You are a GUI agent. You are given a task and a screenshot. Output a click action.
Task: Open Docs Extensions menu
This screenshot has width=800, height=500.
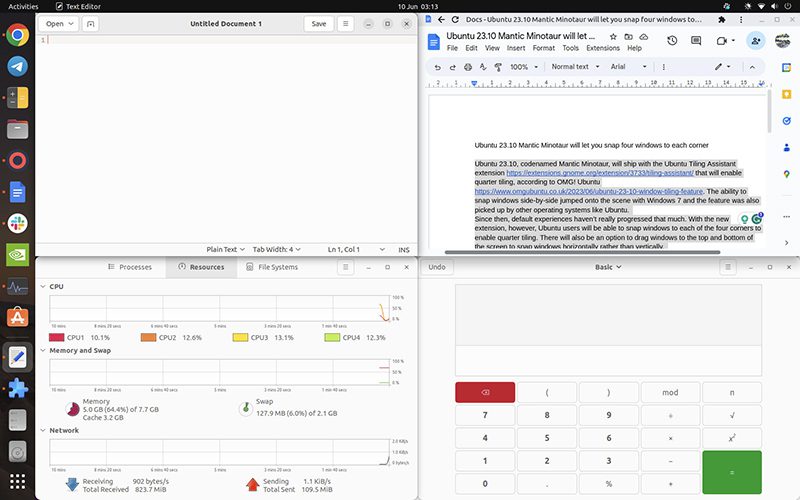pyautogui.click(x=603, y=48)
